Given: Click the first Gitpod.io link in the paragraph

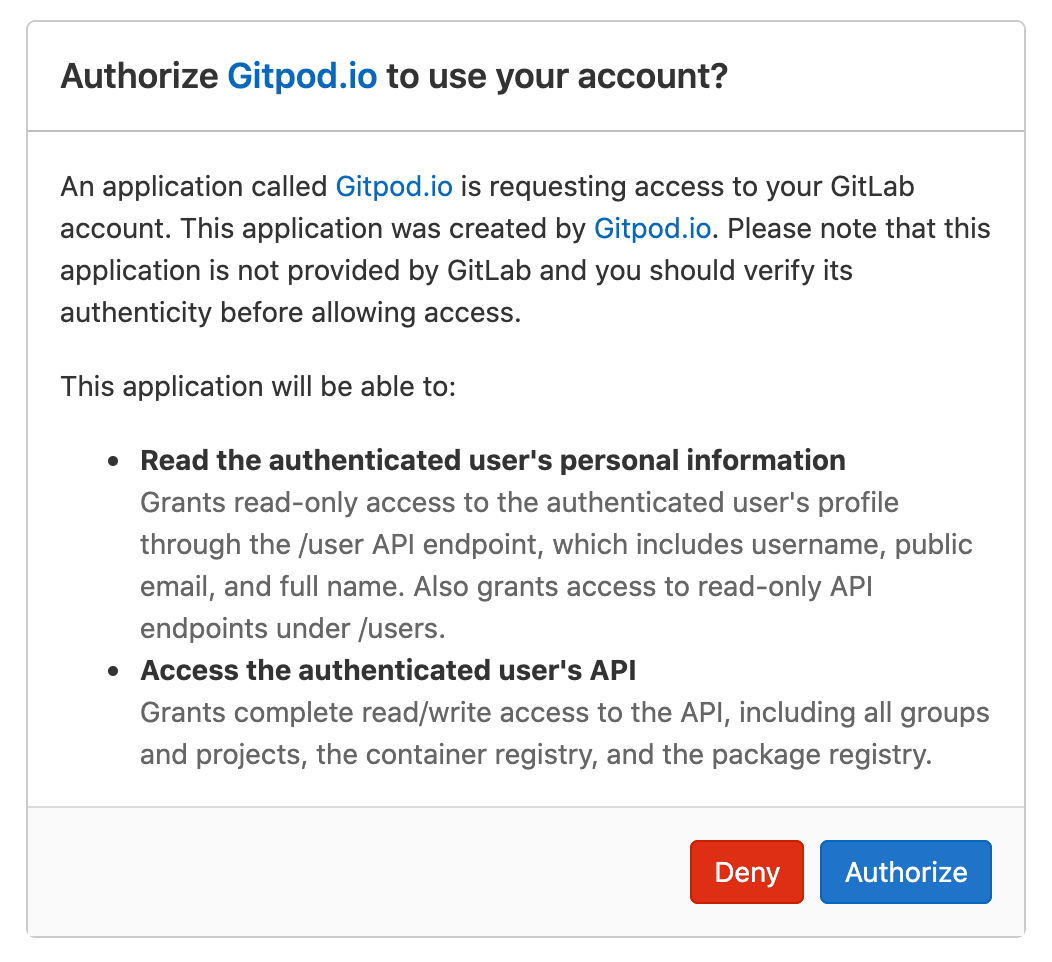Looking at the screenshot, I should [394, 187].
